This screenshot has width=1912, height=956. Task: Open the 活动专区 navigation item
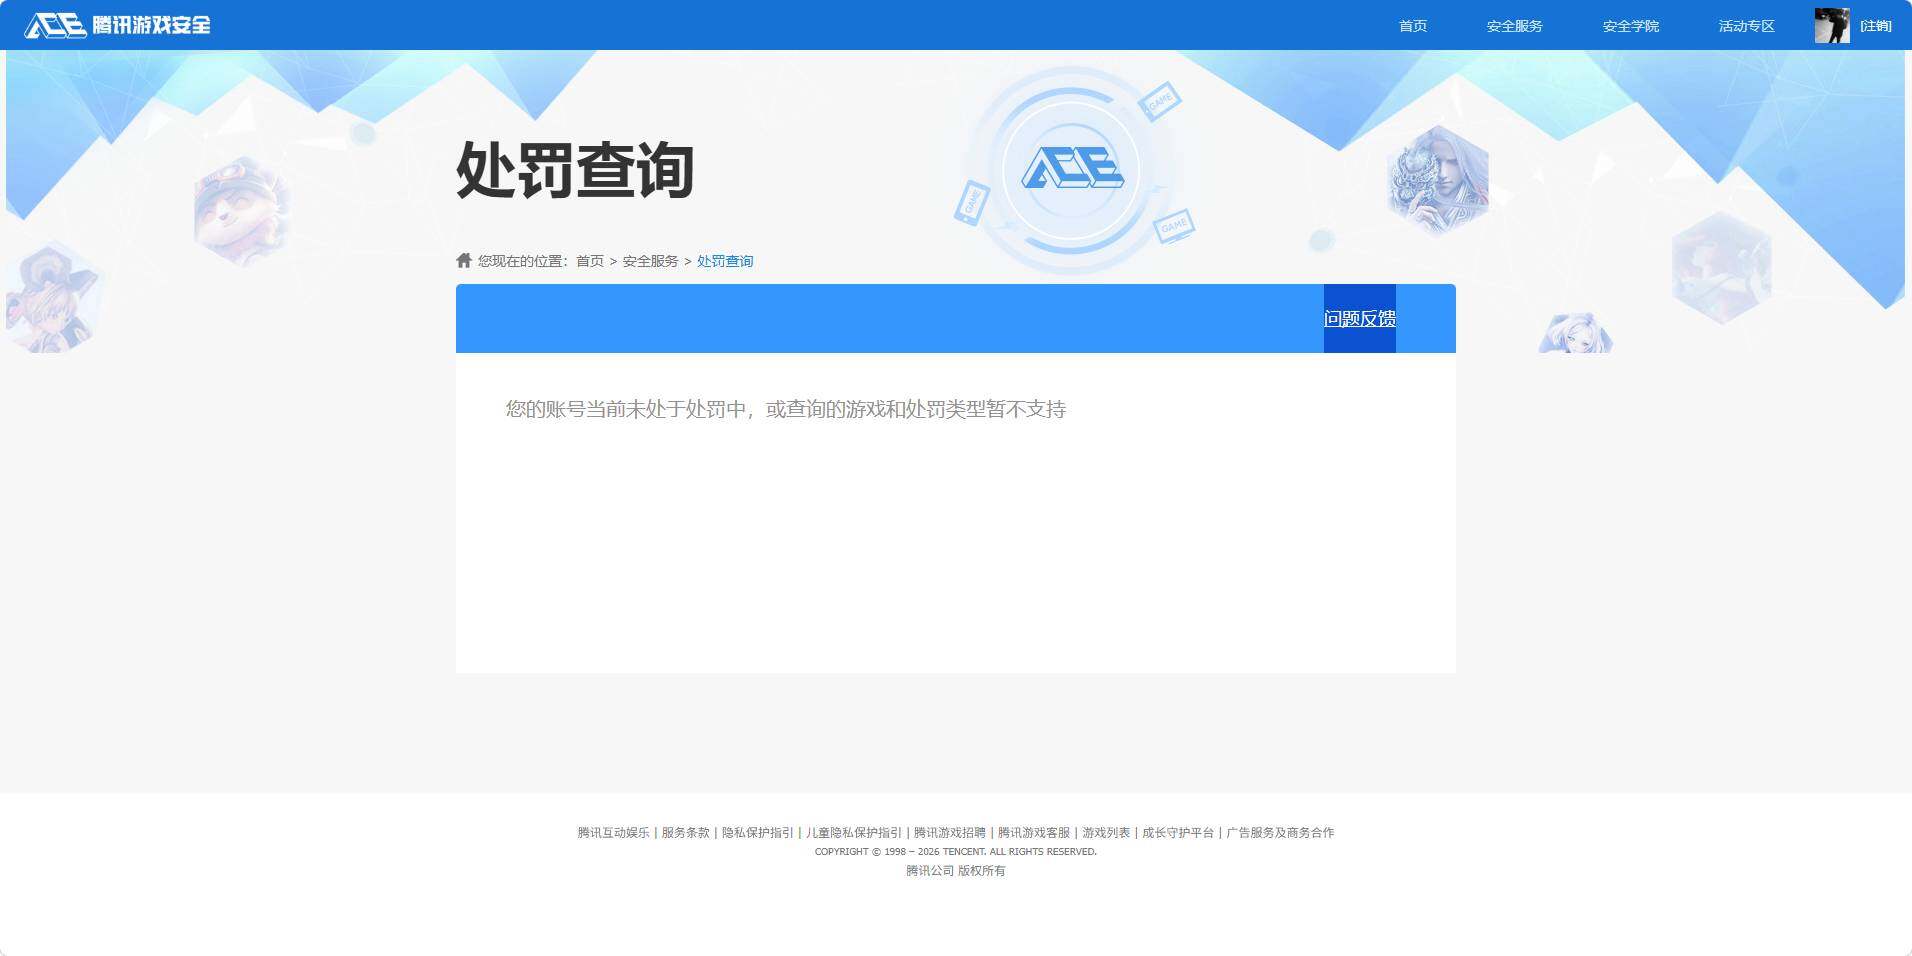pyautogui.click(x=1746, y=26)
